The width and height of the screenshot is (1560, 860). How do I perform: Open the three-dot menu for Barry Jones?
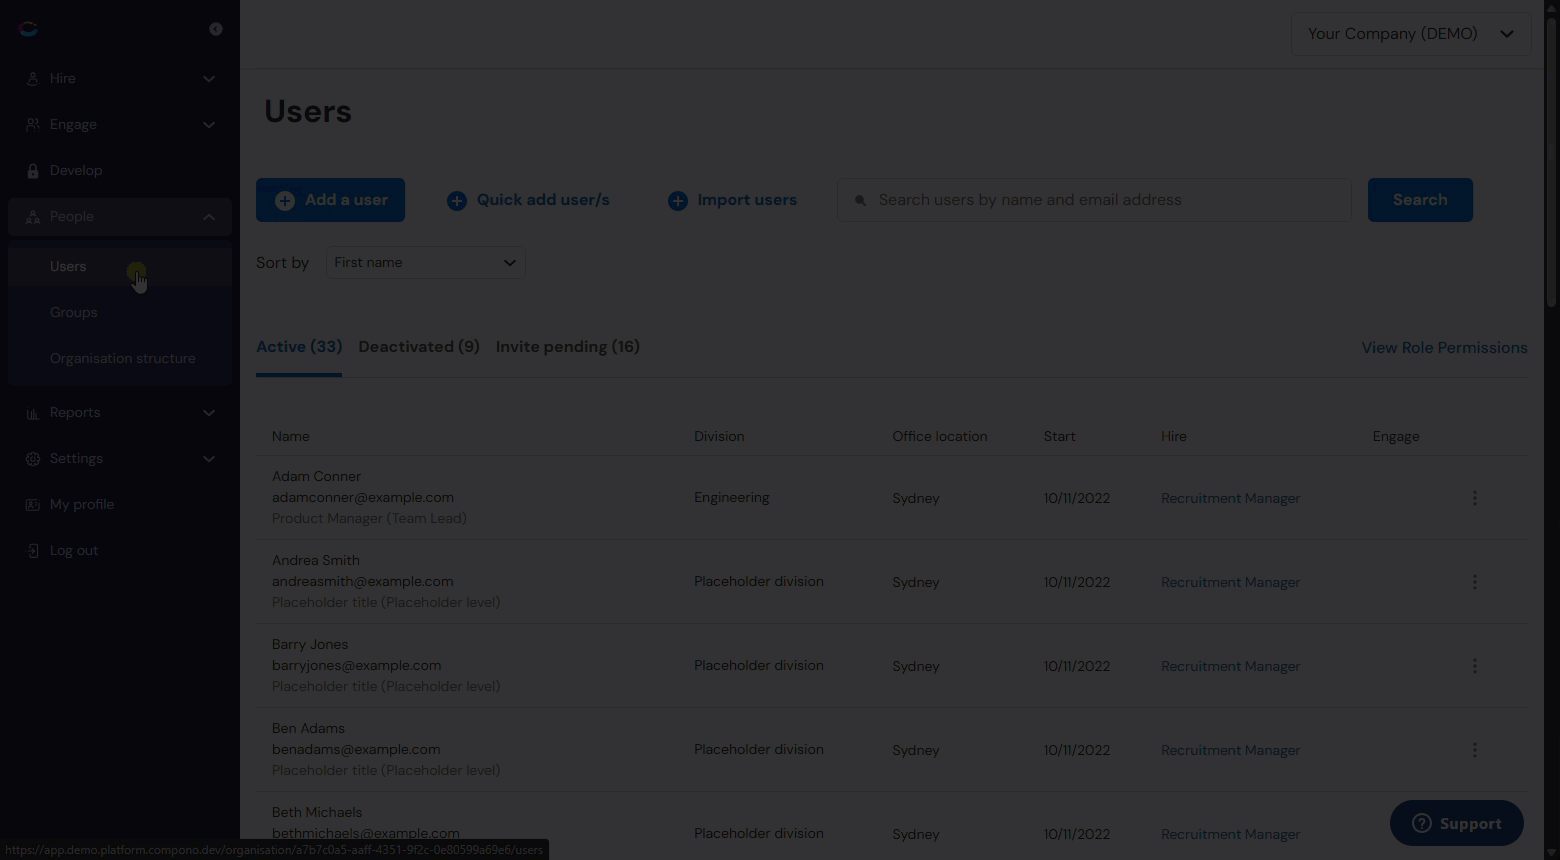(1474, 666)
